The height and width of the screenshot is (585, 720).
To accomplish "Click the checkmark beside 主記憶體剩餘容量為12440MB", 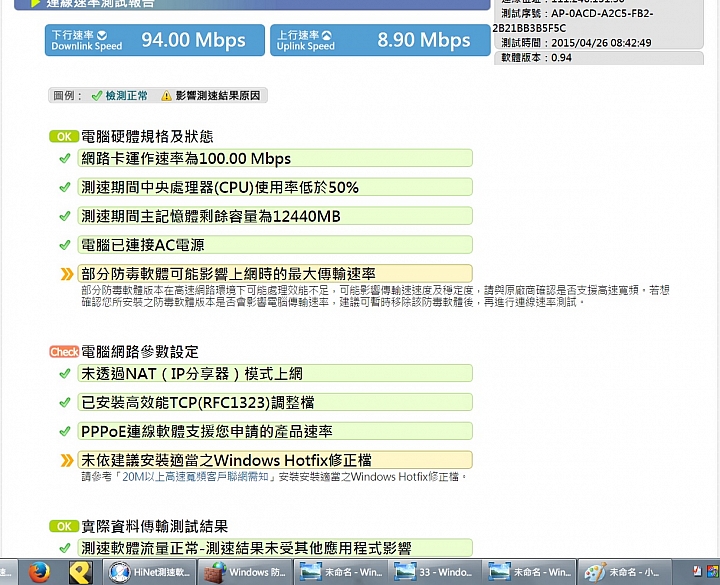I will pyautogui.click(x=65, y=216).
